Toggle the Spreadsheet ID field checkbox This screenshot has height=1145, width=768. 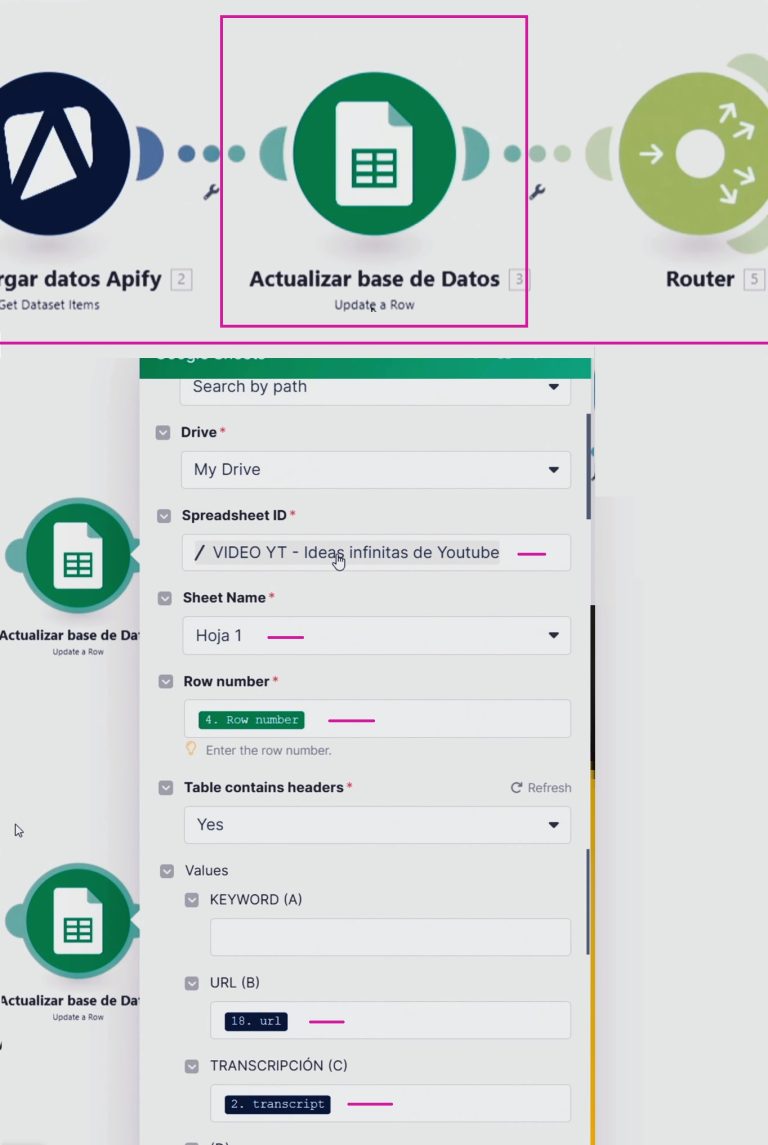(x=164, y=516)
